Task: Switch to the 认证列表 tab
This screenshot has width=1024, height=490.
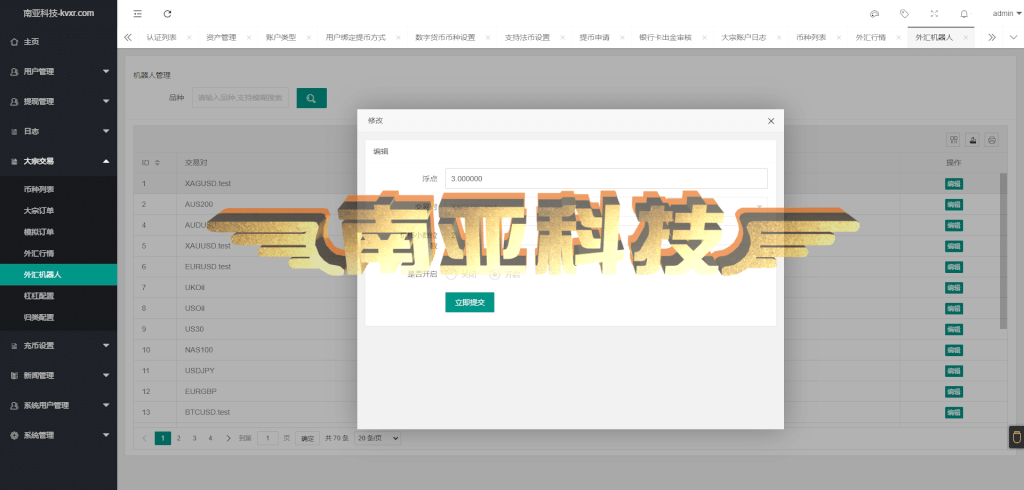Action: 161,37
